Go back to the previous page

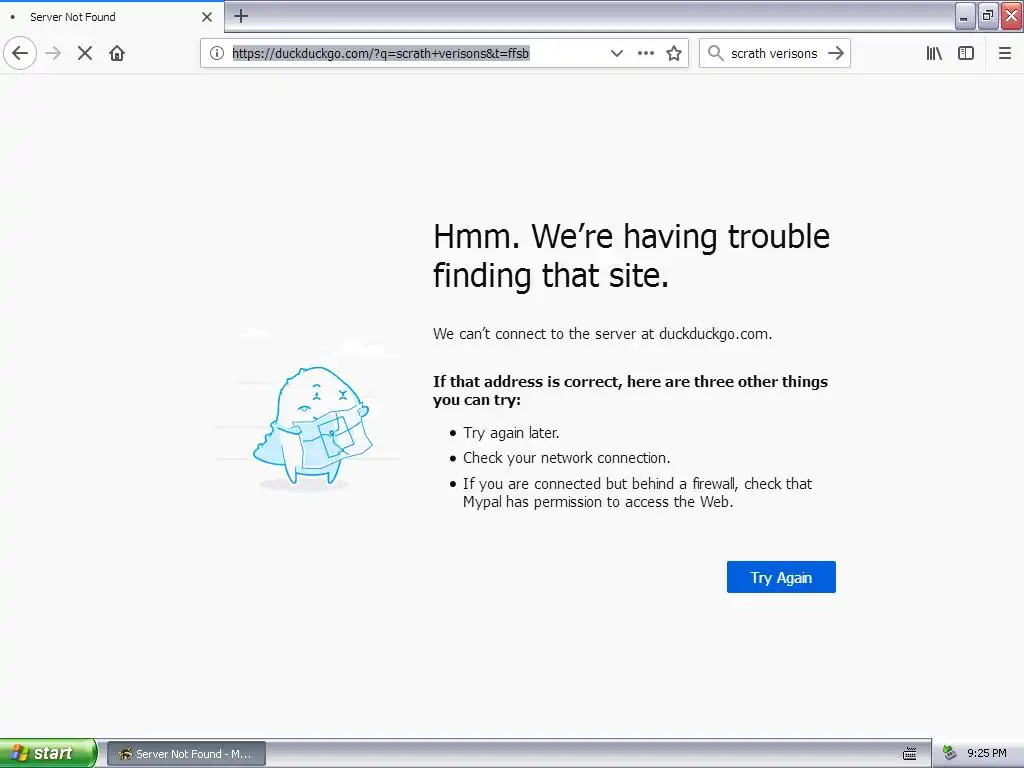(20, 53)
